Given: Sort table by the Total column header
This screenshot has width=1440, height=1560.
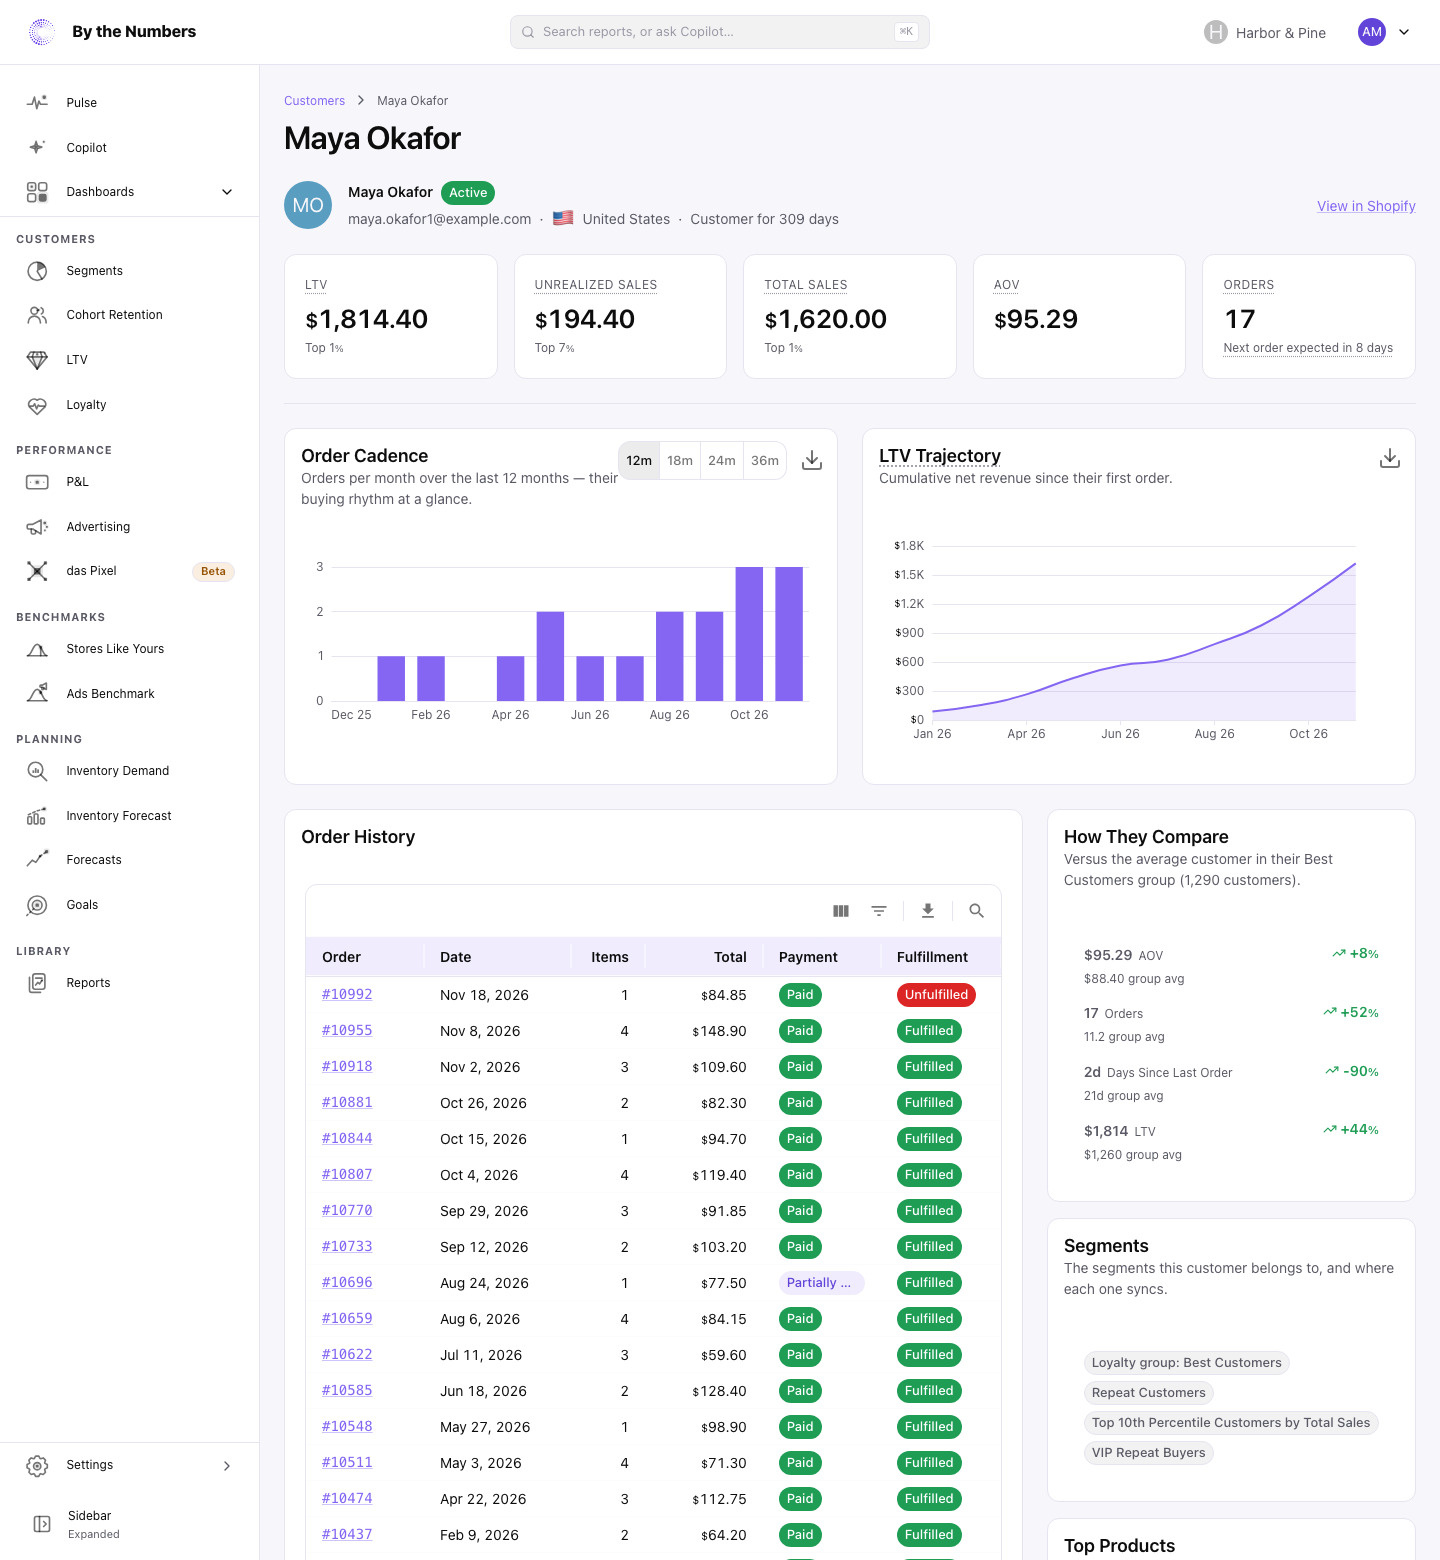Looking at the screenshot, I should tap(730, 957).
